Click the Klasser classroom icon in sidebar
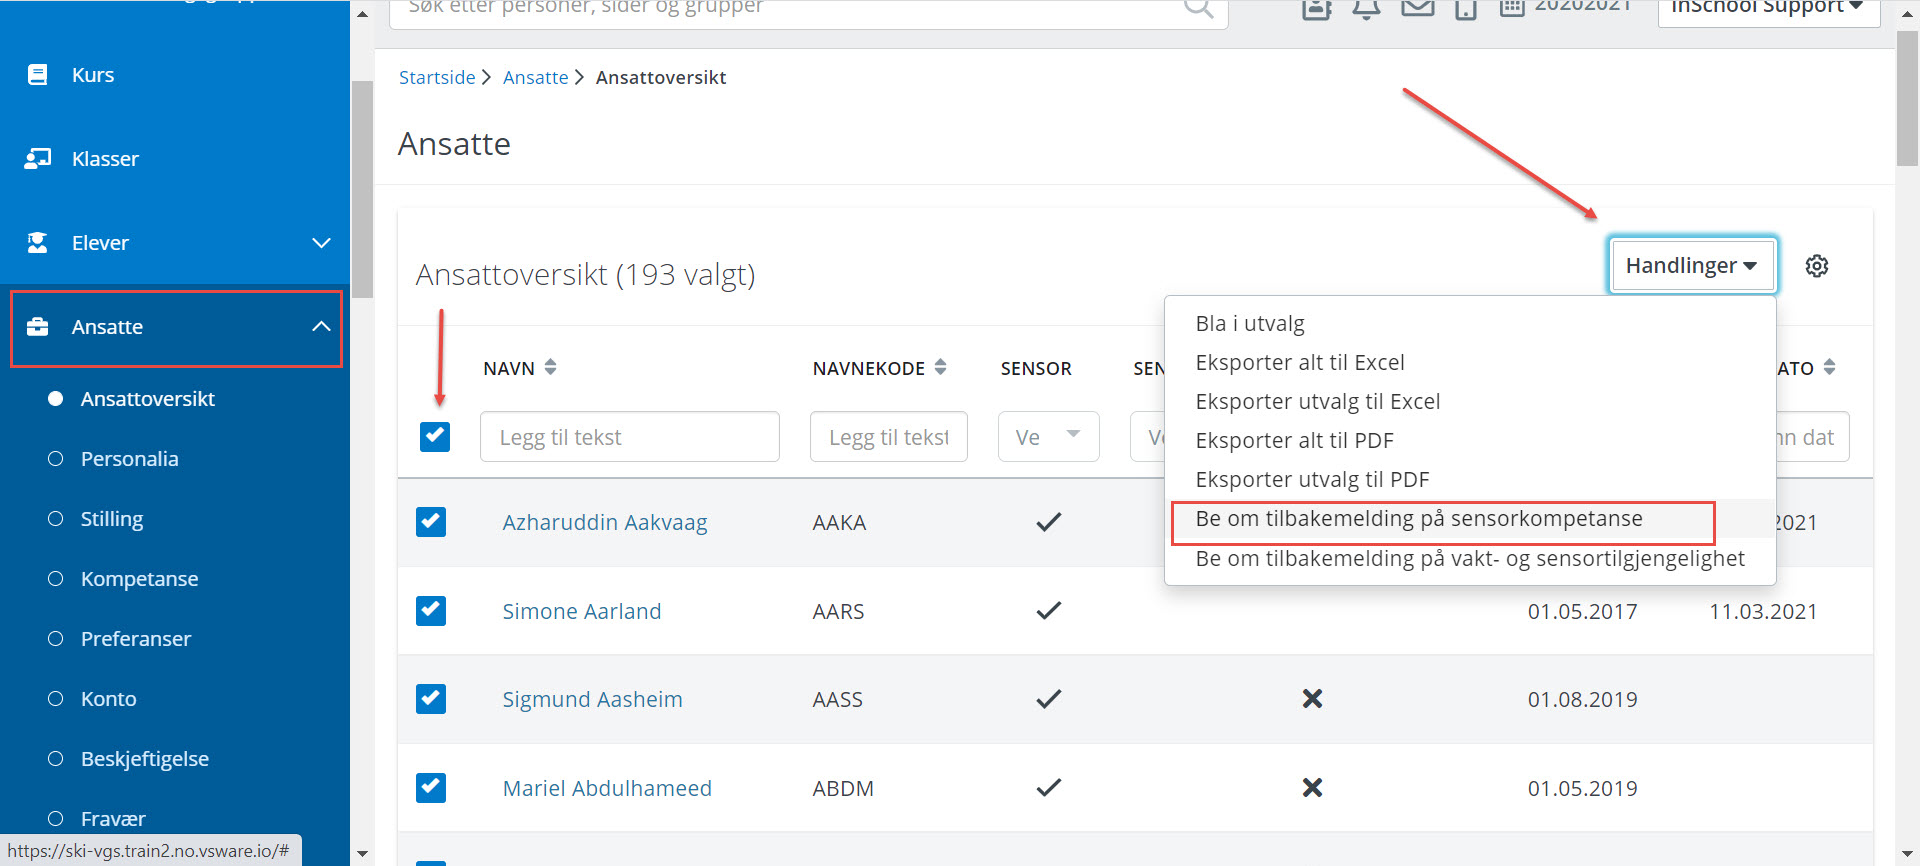The width and height of the screenshot is (1920, 866). click(x=38, y=158)
